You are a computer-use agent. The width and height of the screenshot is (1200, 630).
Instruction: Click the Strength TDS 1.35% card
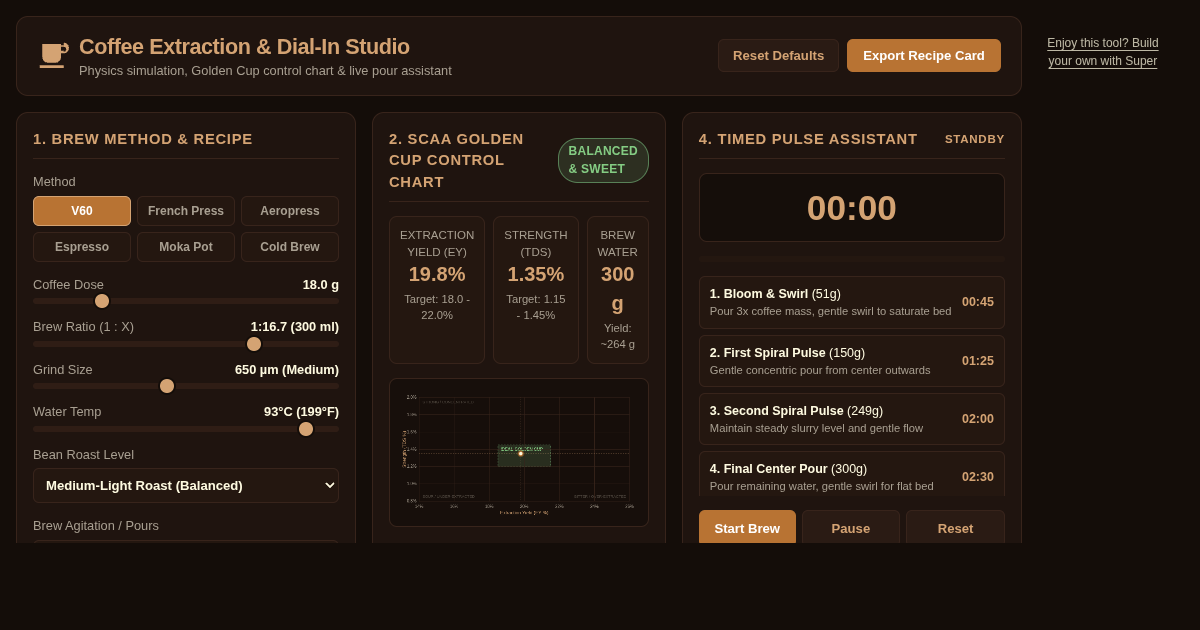(536, 290)
